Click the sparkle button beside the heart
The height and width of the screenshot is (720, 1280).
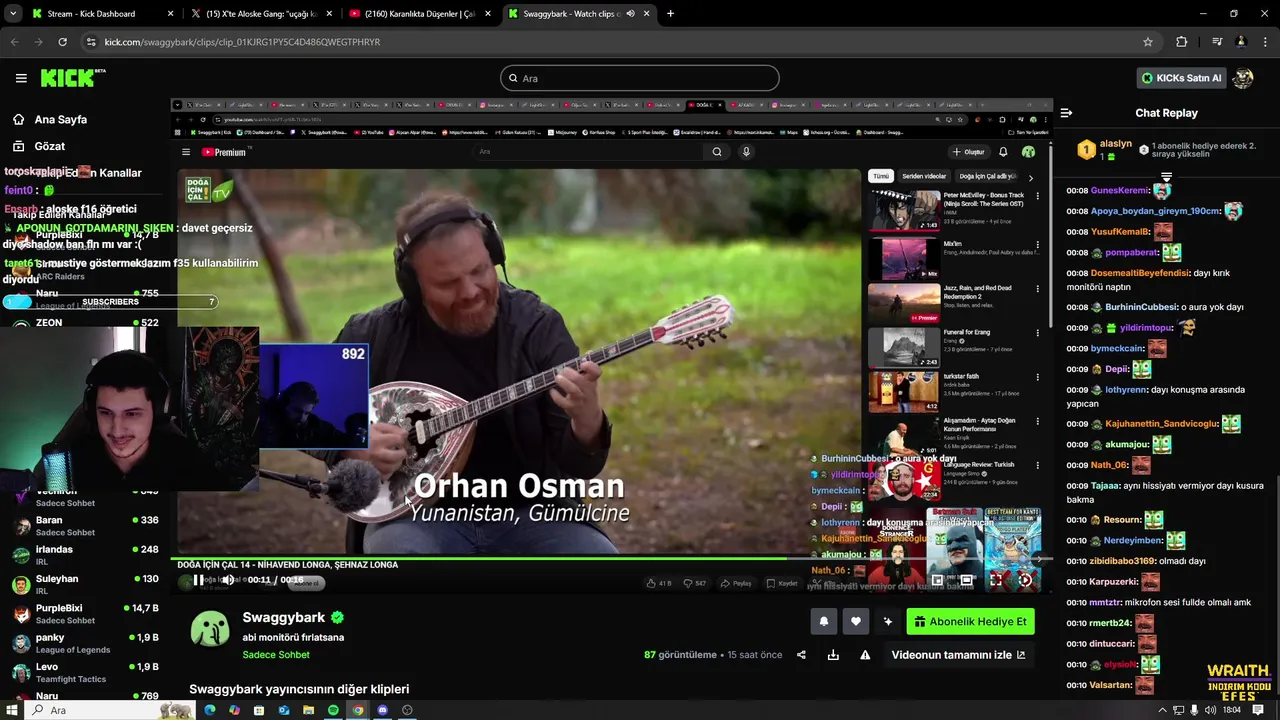coord(887,621)
